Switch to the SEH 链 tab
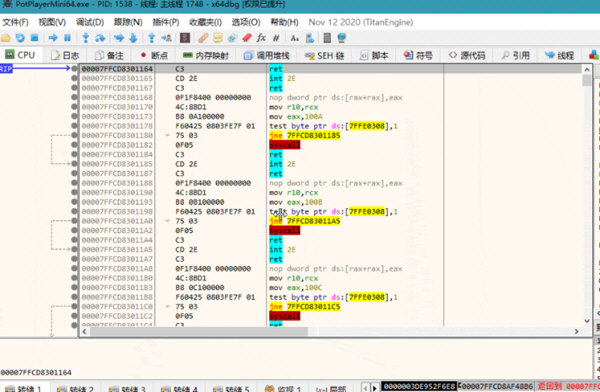The width and height of the screenshot is (600, 392). 324,56
